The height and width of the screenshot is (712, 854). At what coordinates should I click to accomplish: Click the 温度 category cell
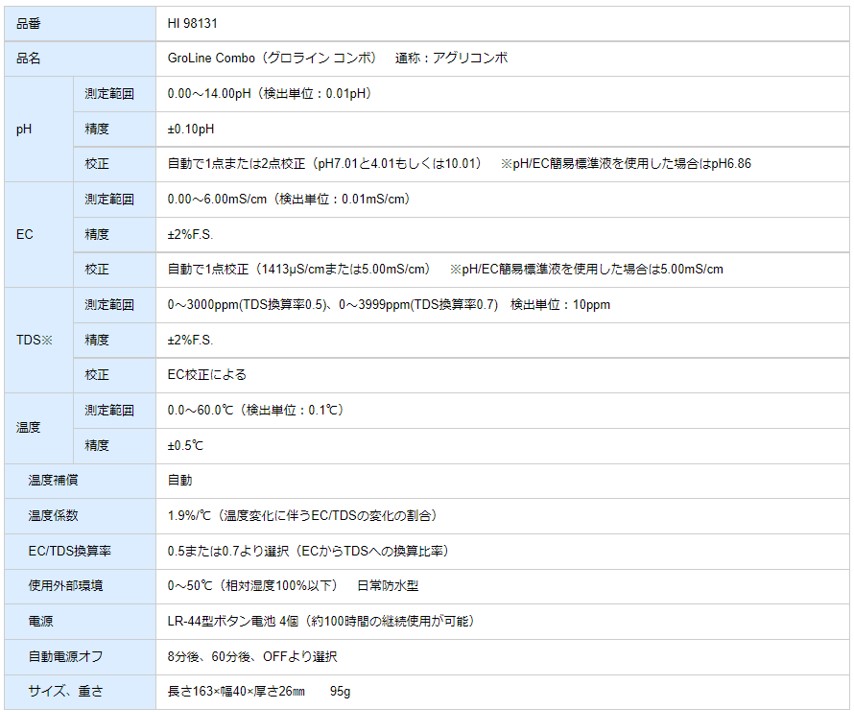[x=39, y=428]
